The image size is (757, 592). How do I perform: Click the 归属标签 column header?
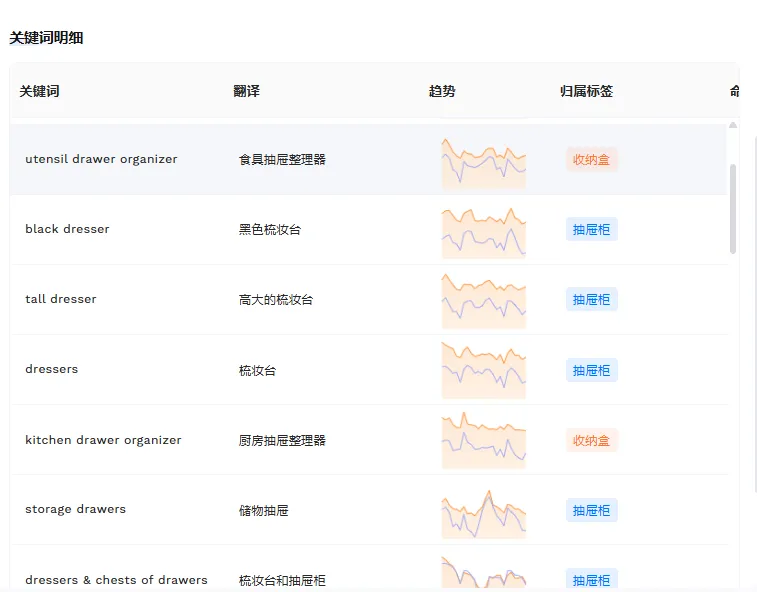(586, 91)
